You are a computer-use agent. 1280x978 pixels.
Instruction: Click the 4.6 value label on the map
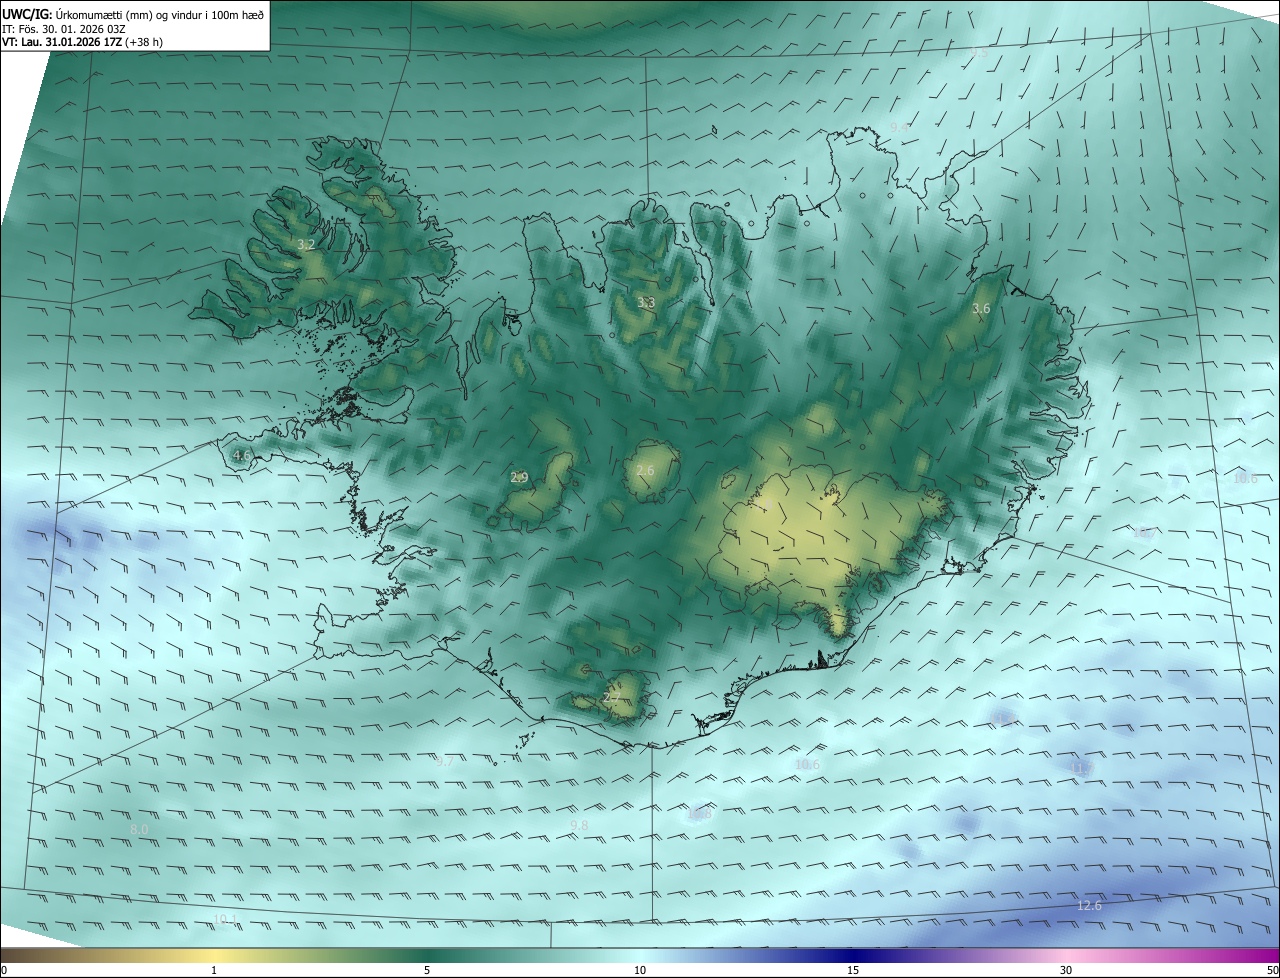(x=241, y=456)
